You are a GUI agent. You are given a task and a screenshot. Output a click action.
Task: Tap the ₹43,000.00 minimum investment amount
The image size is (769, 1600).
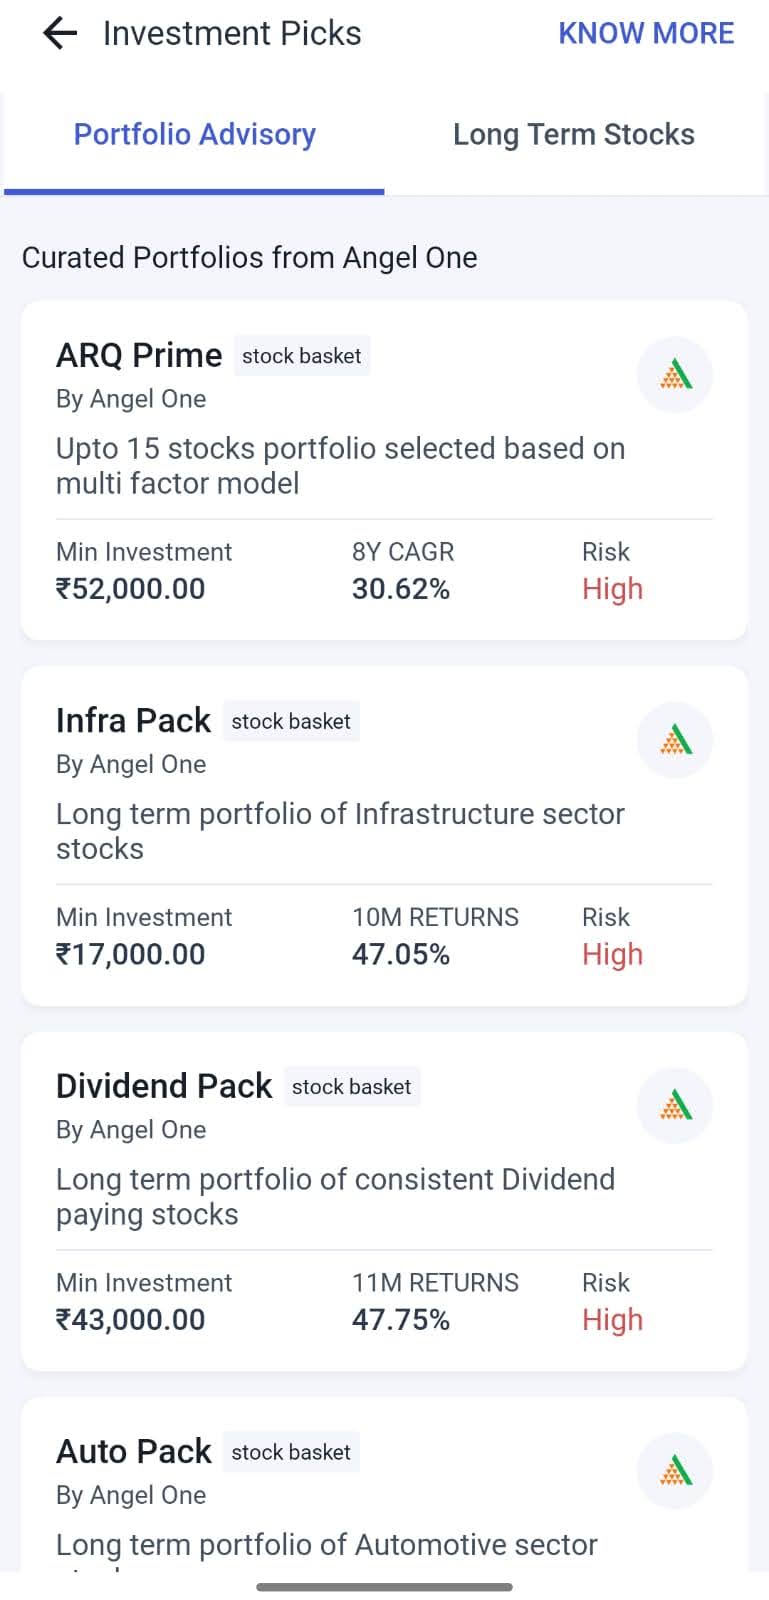click(130, 1320)
